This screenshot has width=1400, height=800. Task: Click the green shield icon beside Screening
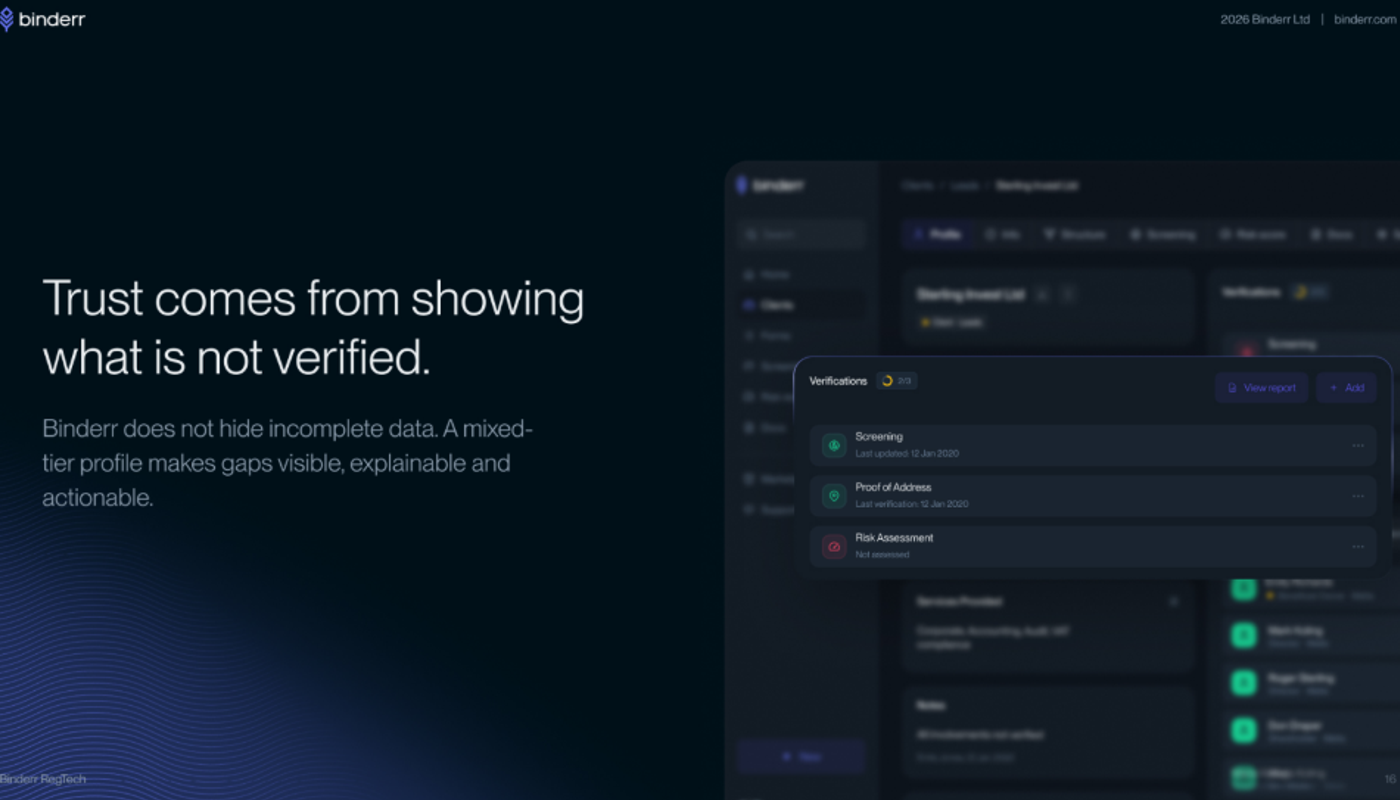[x=834, y=446]
